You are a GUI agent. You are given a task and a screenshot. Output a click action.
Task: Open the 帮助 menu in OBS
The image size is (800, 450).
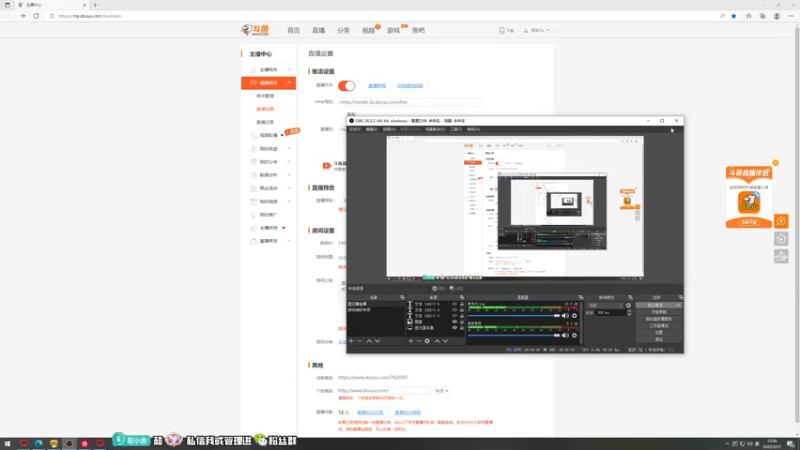(x=473, y=130)
